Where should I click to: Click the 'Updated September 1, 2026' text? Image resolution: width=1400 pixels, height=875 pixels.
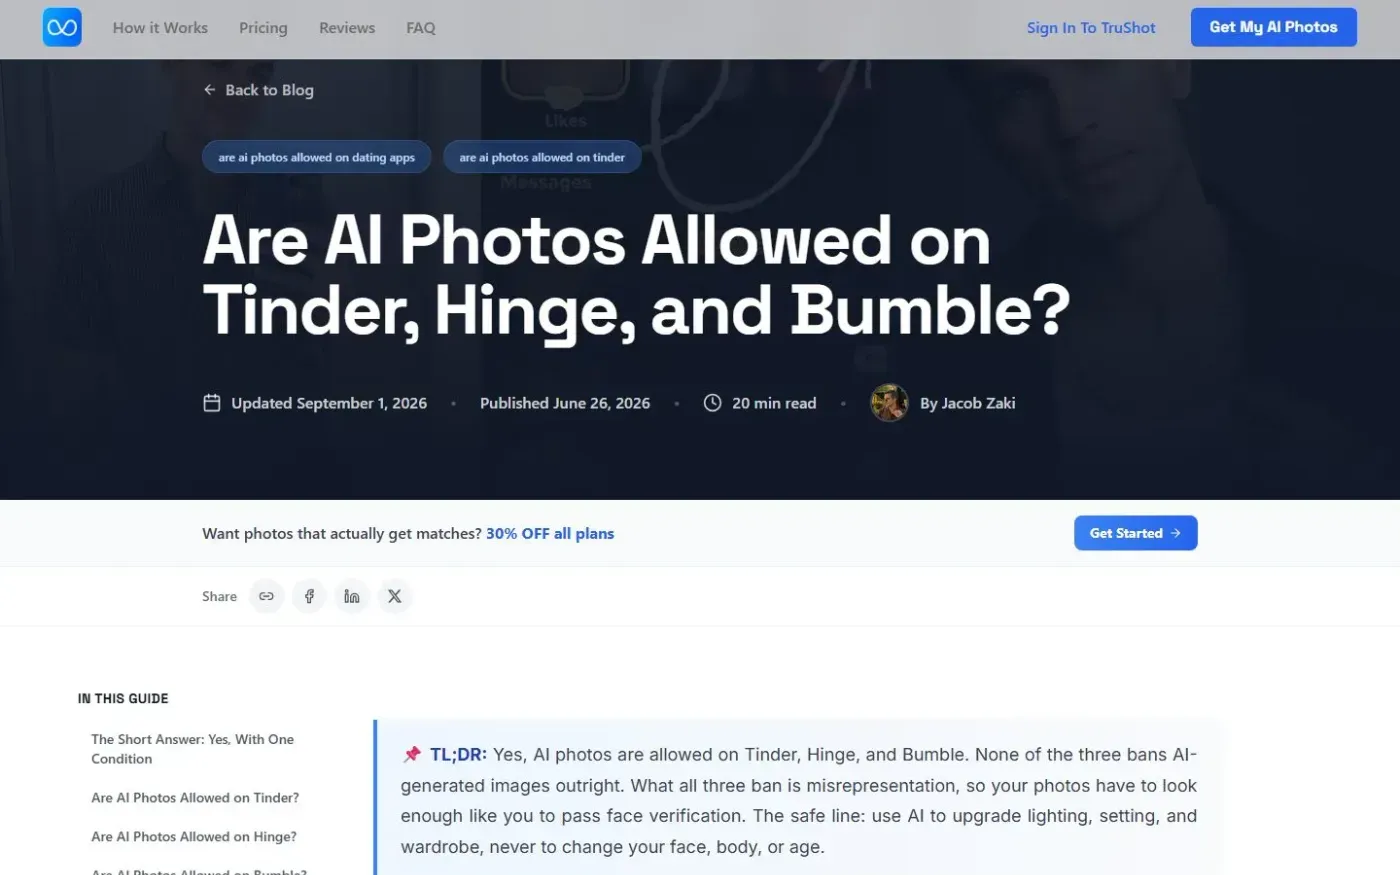coord(329,403)
